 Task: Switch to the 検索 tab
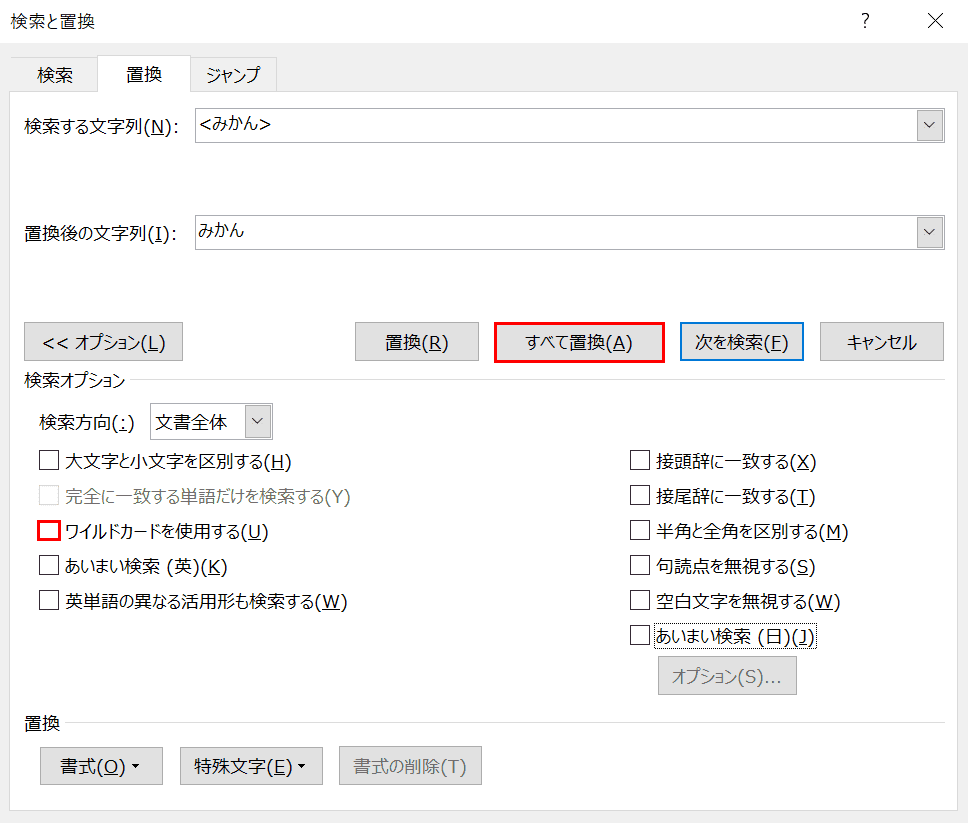tap(54, 75)
